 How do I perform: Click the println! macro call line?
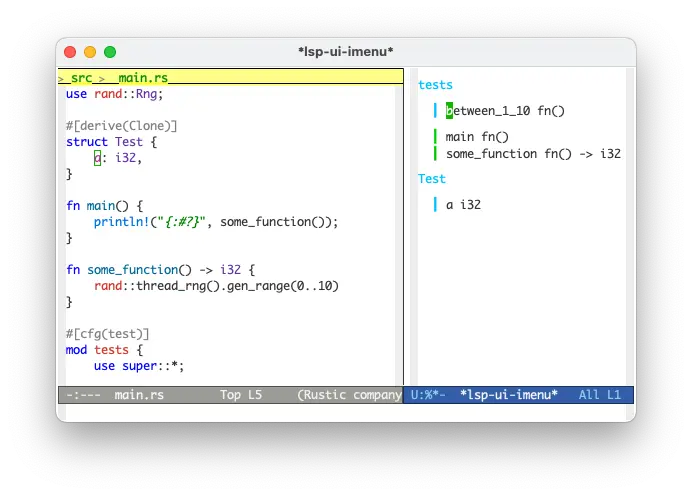click(x=216, y=222)
